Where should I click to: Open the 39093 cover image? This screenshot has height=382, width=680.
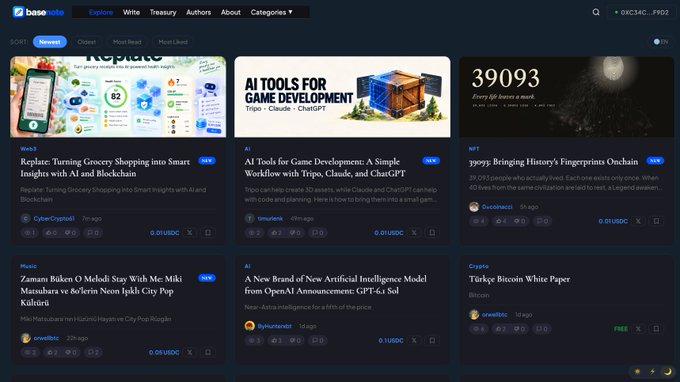point(566,97)
